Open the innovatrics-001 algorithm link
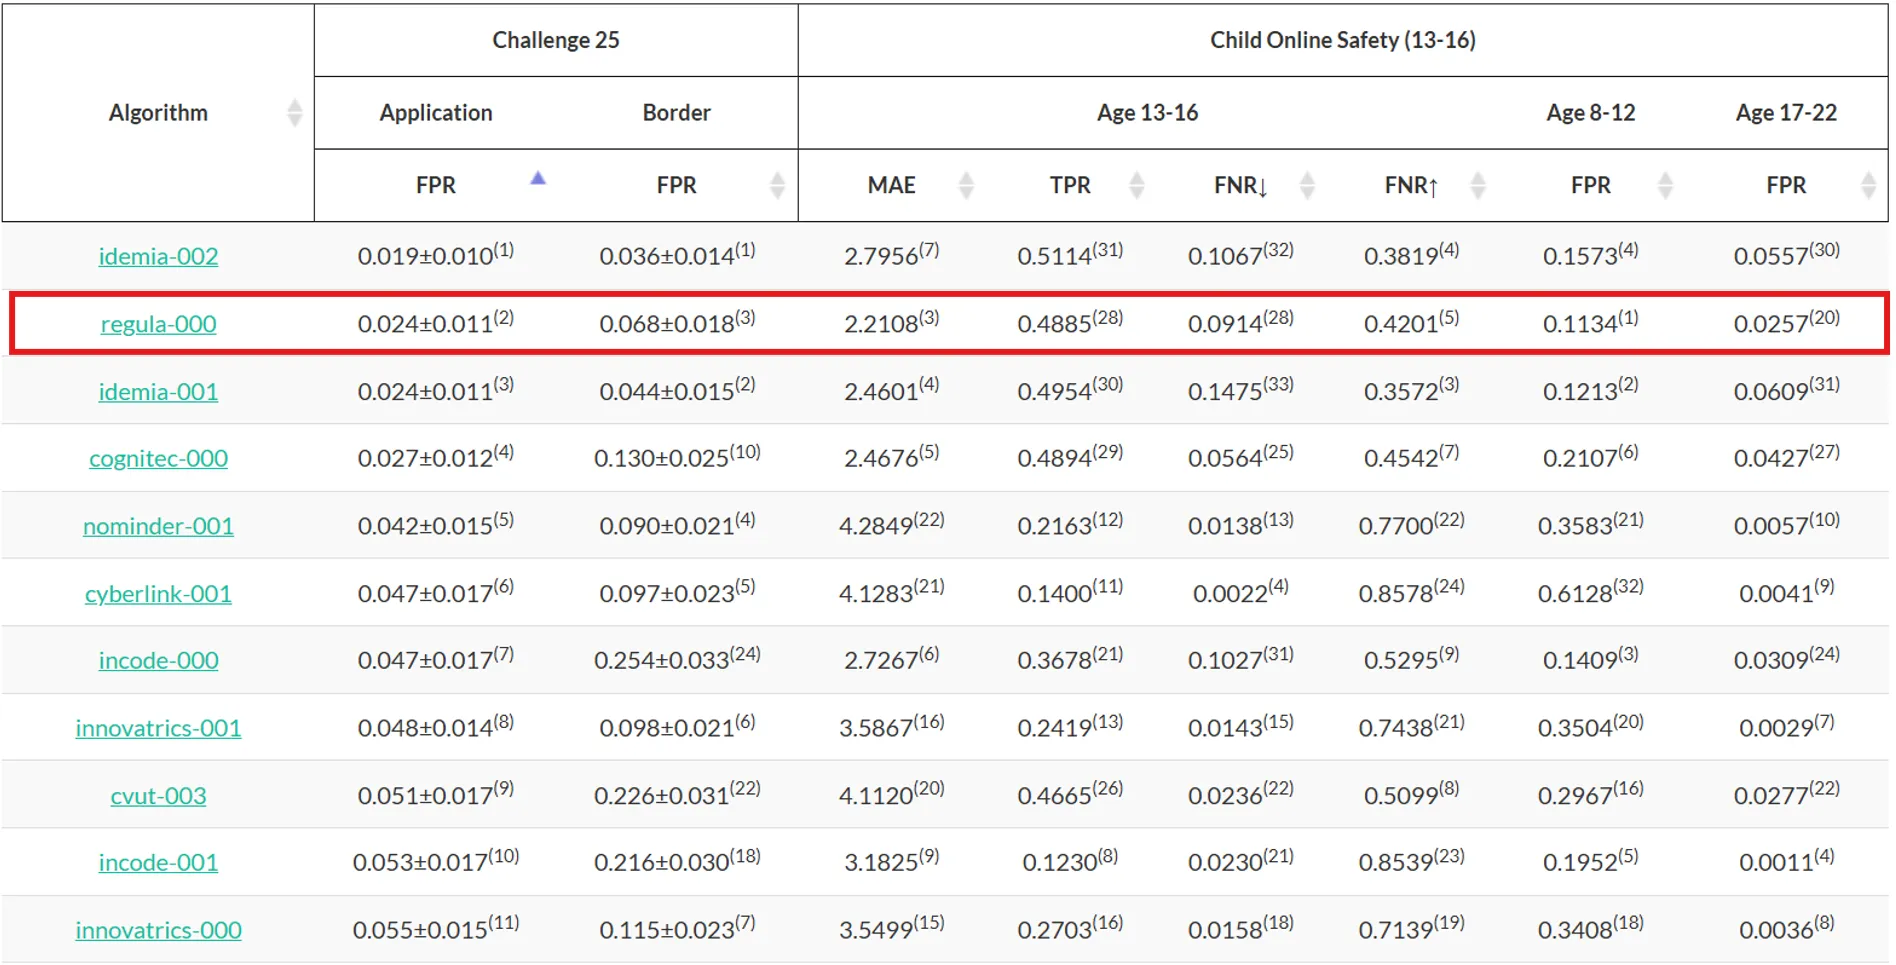The width and height of the screenshot is (1896, 965). pos(157,727)
